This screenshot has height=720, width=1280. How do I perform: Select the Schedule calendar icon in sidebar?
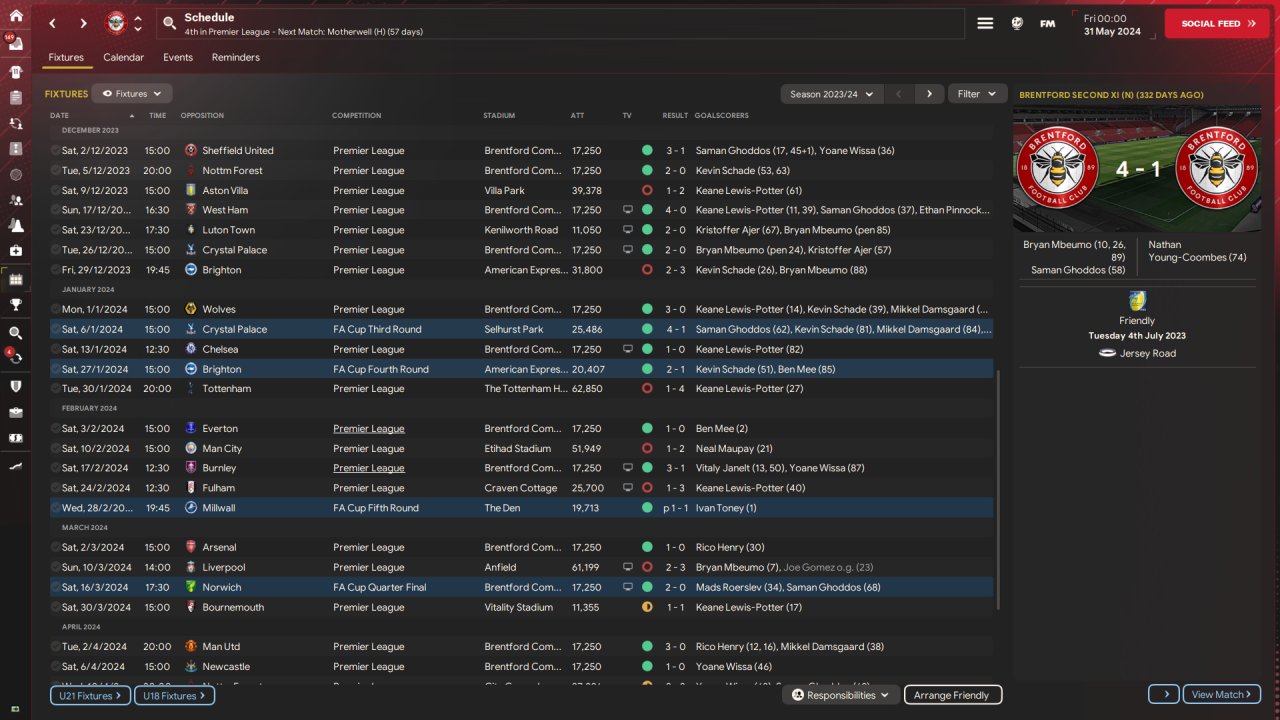(15, 279)
